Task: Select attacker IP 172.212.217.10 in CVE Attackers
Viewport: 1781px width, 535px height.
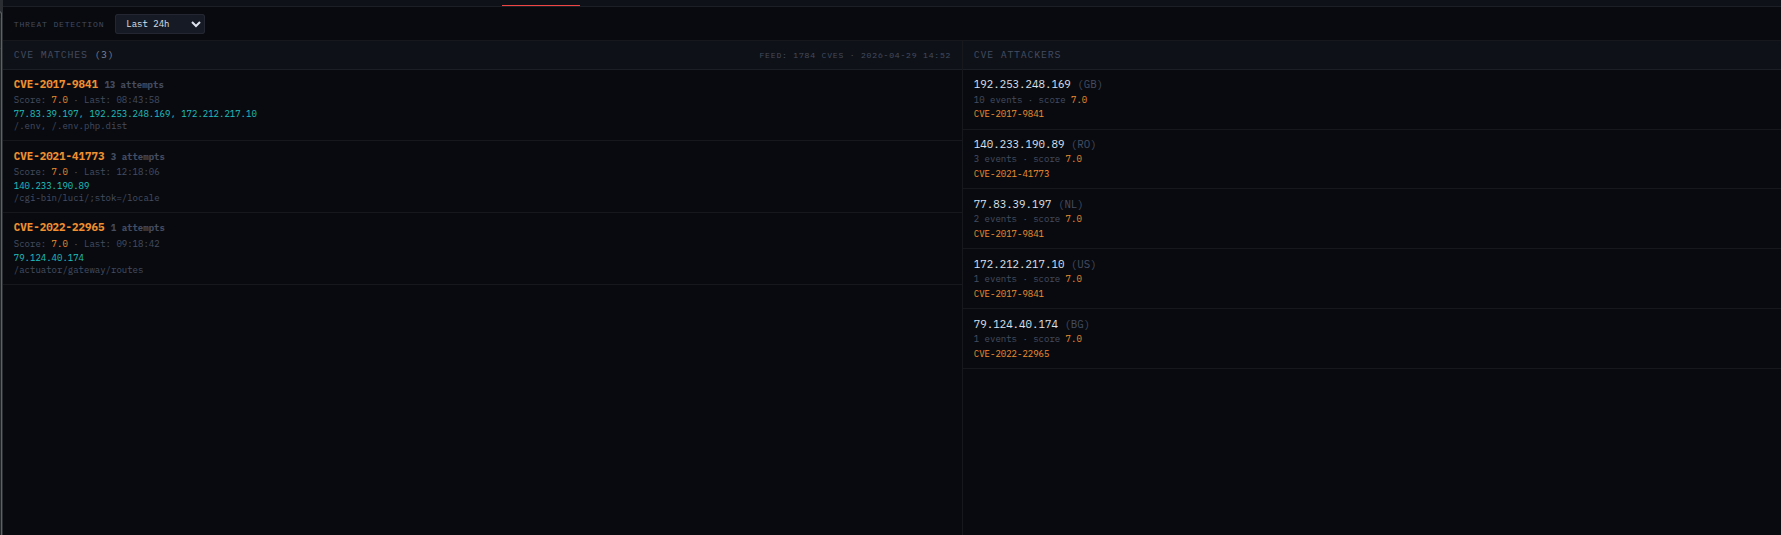Action: 1019,265
